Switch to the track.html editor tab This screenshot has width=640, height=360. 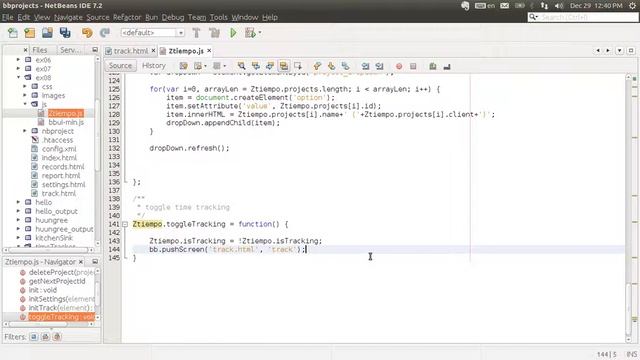tap(131, 51)
